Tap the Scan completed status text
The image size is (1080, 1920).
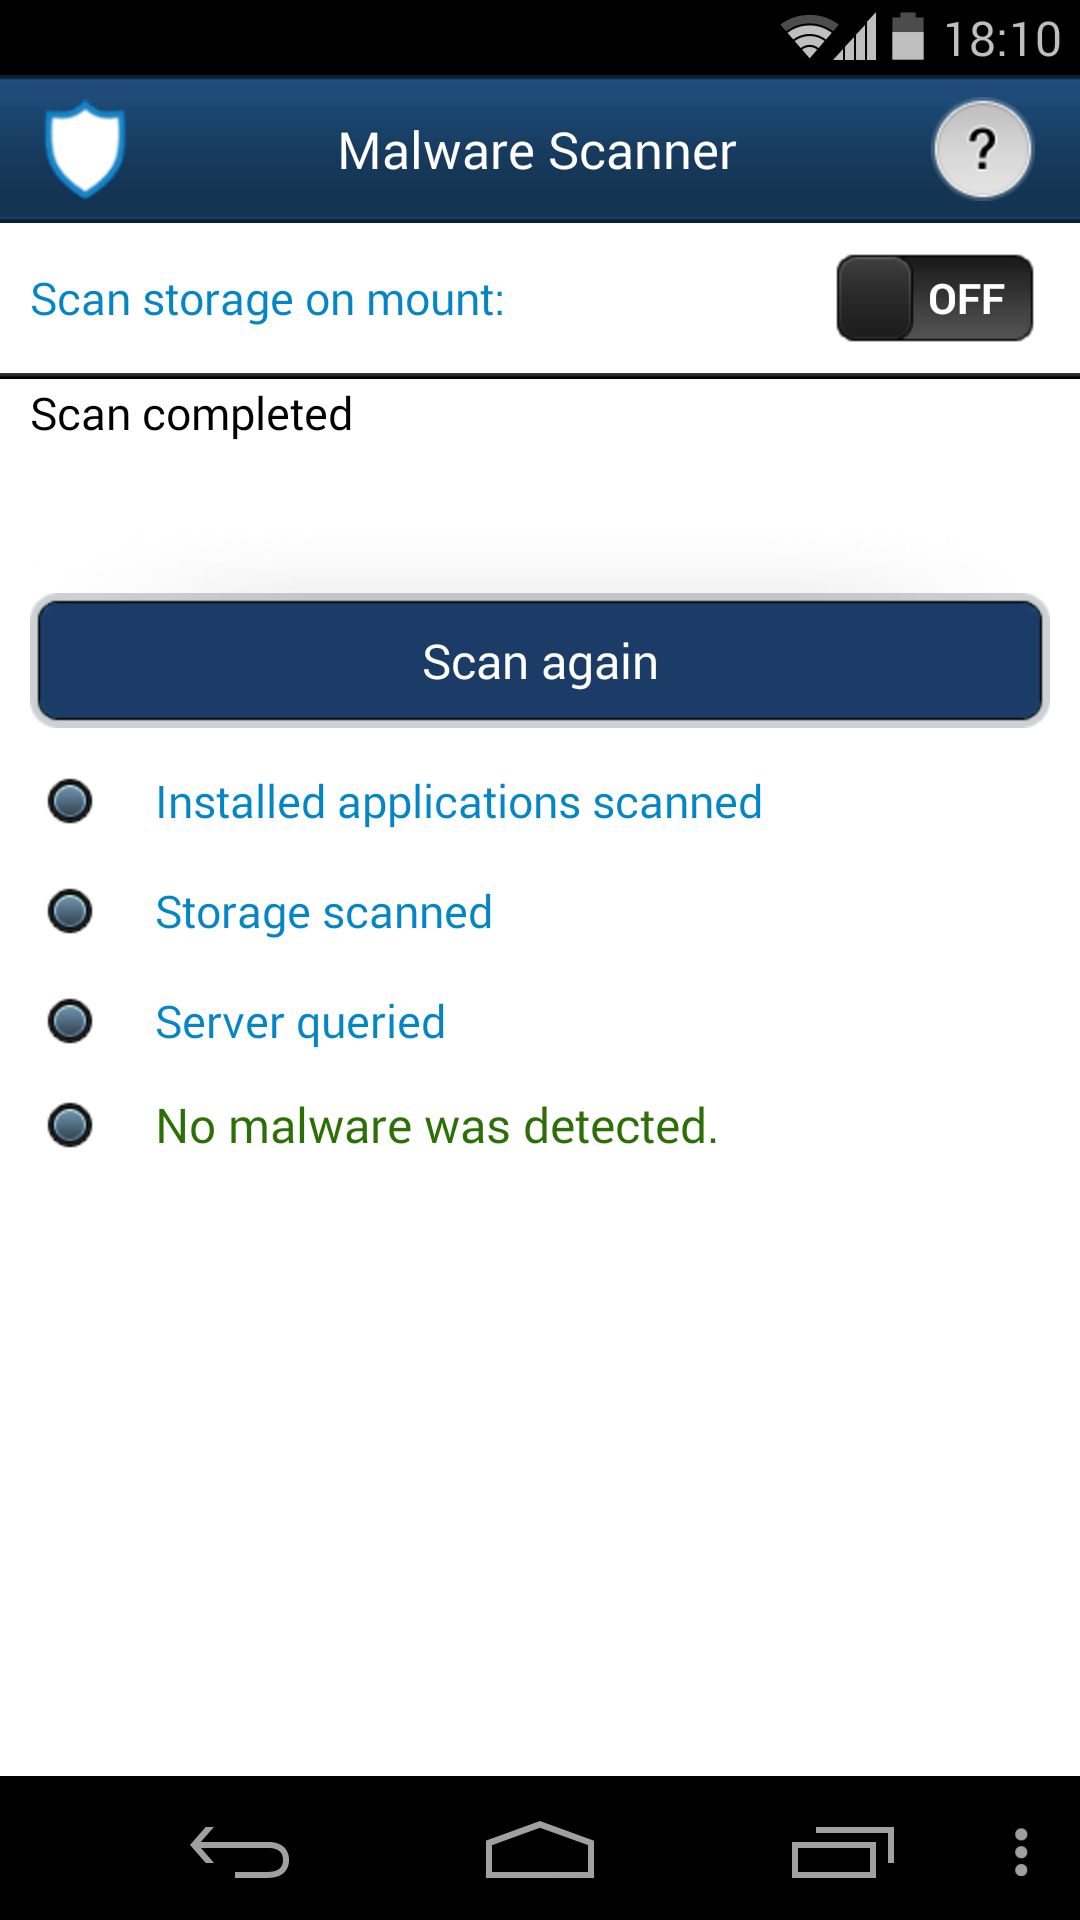click(x=191, y=415)
